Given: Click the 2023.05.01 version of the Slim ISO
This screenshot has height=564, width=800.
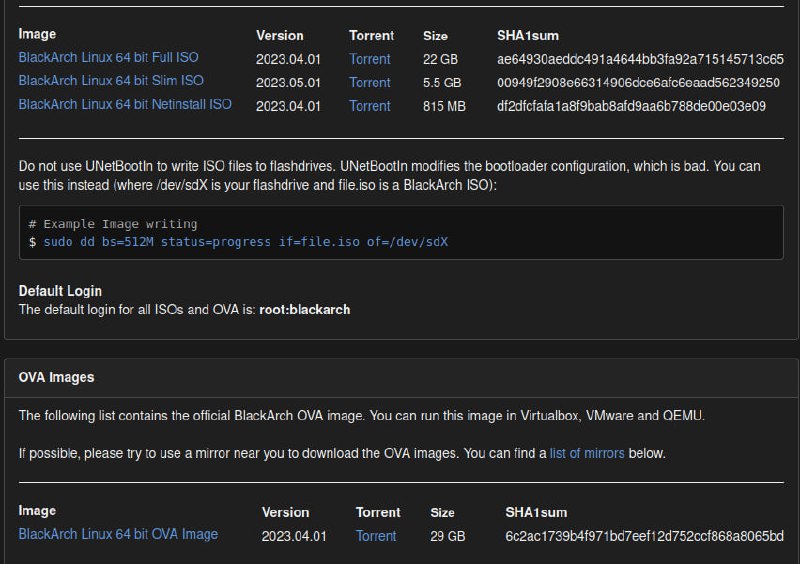Looking at the screenshot, I should tap(288, 83).
